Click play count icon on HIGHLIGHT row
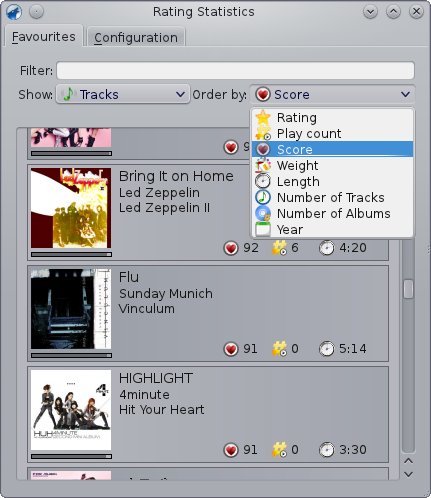Image resolution: width=431 pixels, height=498 pixels. tap(279, 450)
